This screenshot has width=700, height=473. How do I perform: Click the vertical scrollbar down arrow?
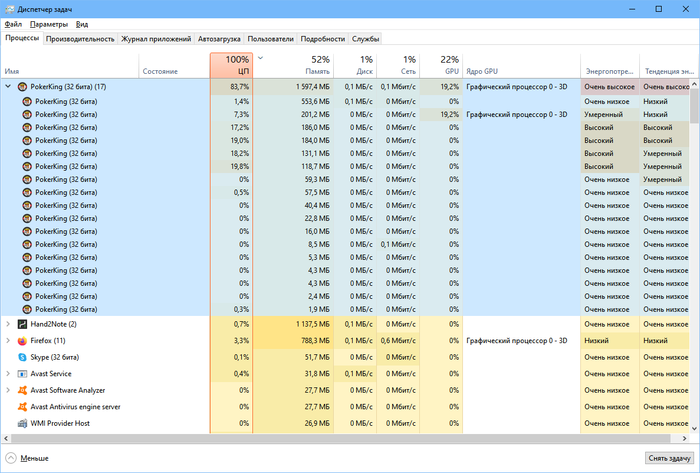694,429
